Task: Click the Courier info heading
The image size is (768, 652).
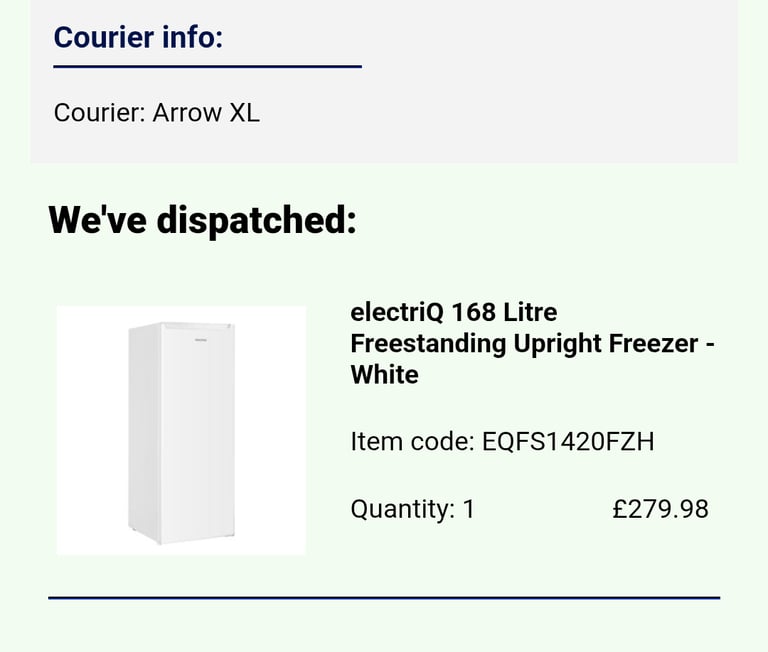Action: pos(138,37)
